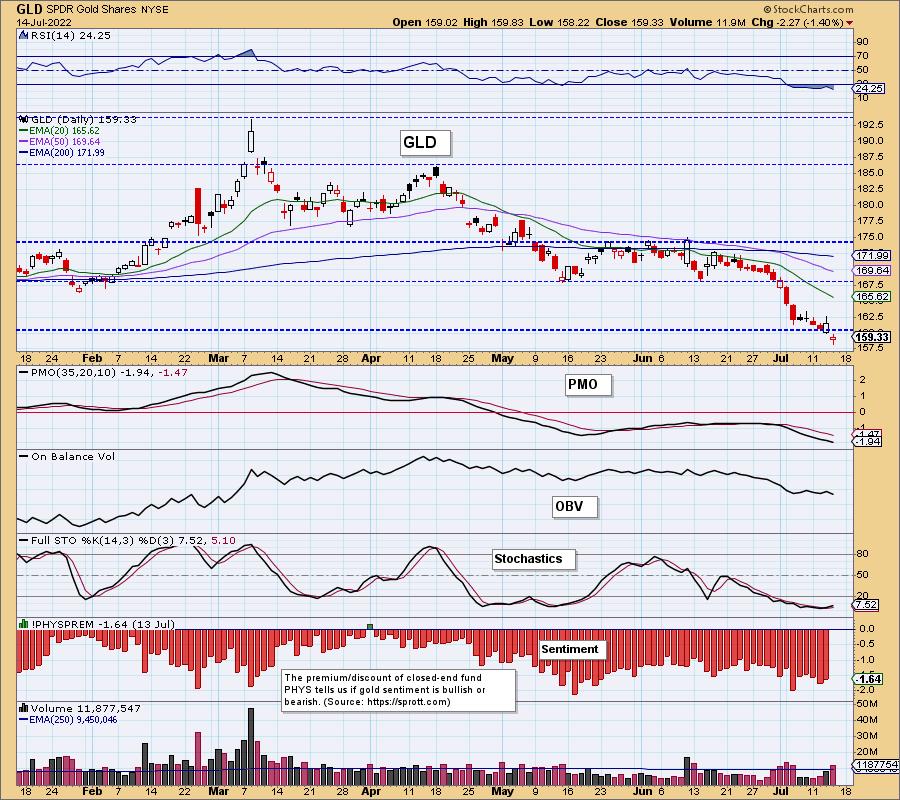Click the Low 158.22 value in header

(560, 22)
